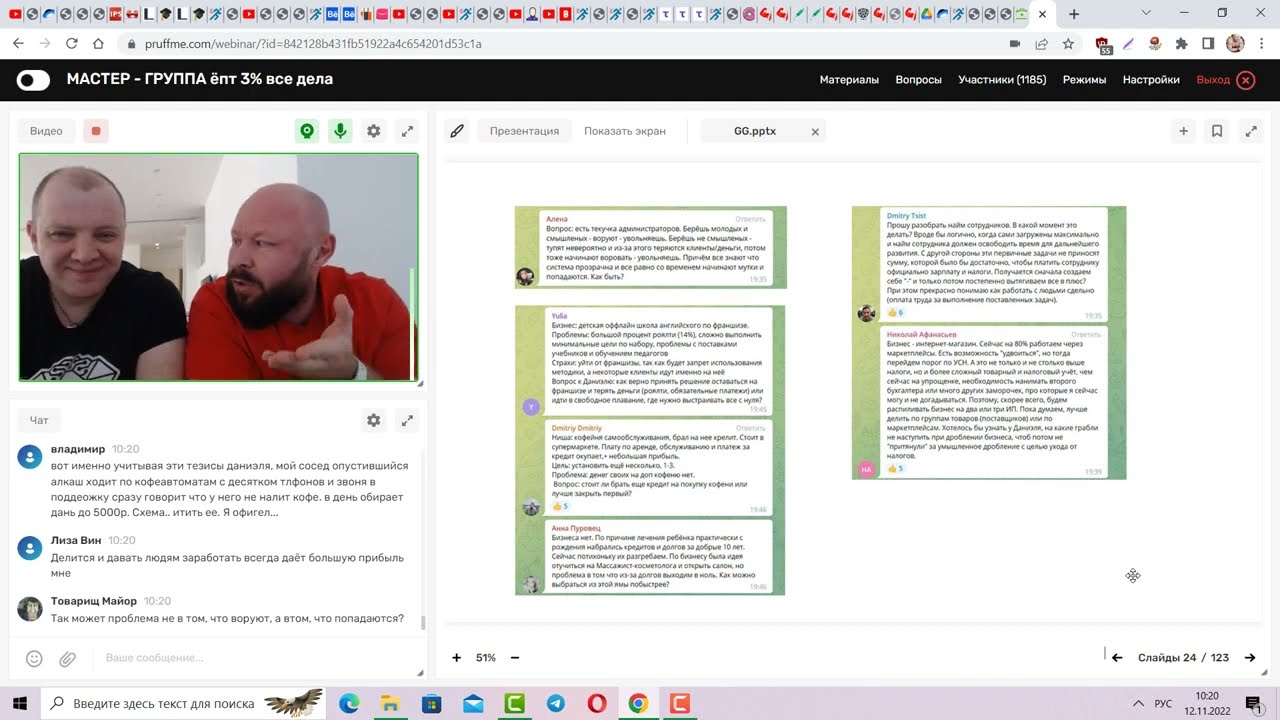Click the bookmark icon above the presentation
The image size is (1280, 720).
(1217, 131)
